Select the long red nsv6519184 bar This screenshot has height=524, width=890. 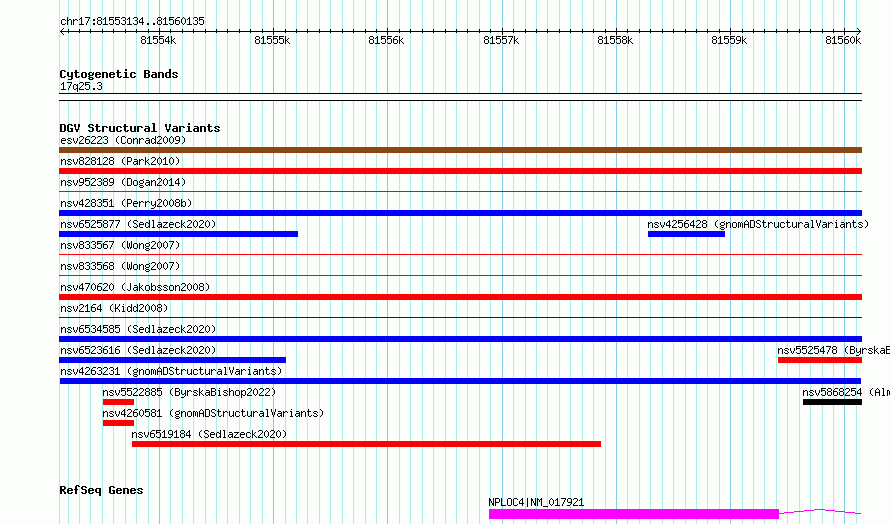pyautogui.click(x=366, y=444)
